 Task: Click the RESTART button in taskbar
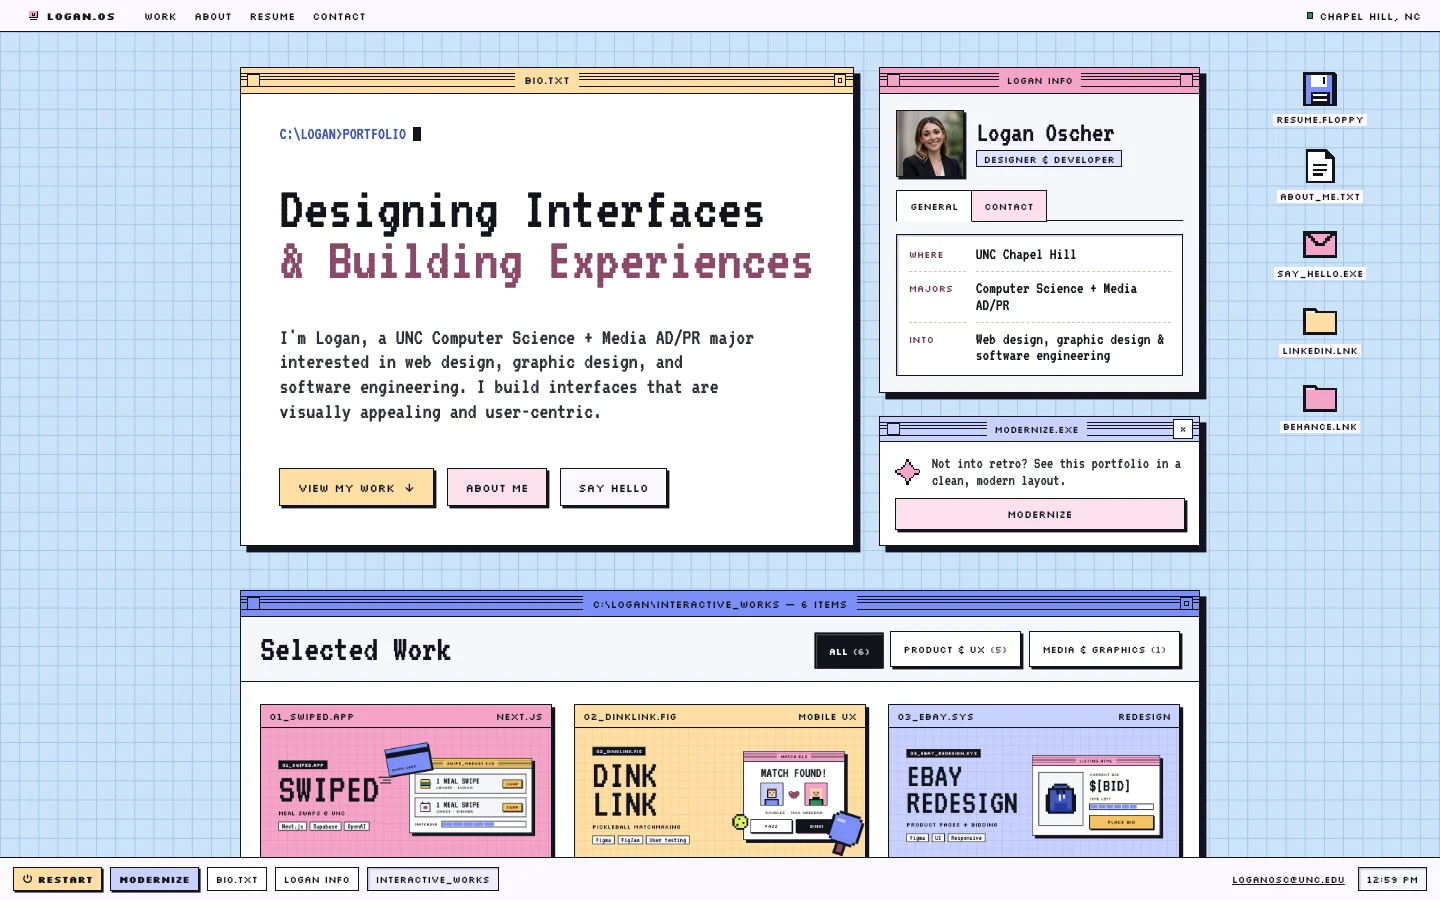pos(57,879)
